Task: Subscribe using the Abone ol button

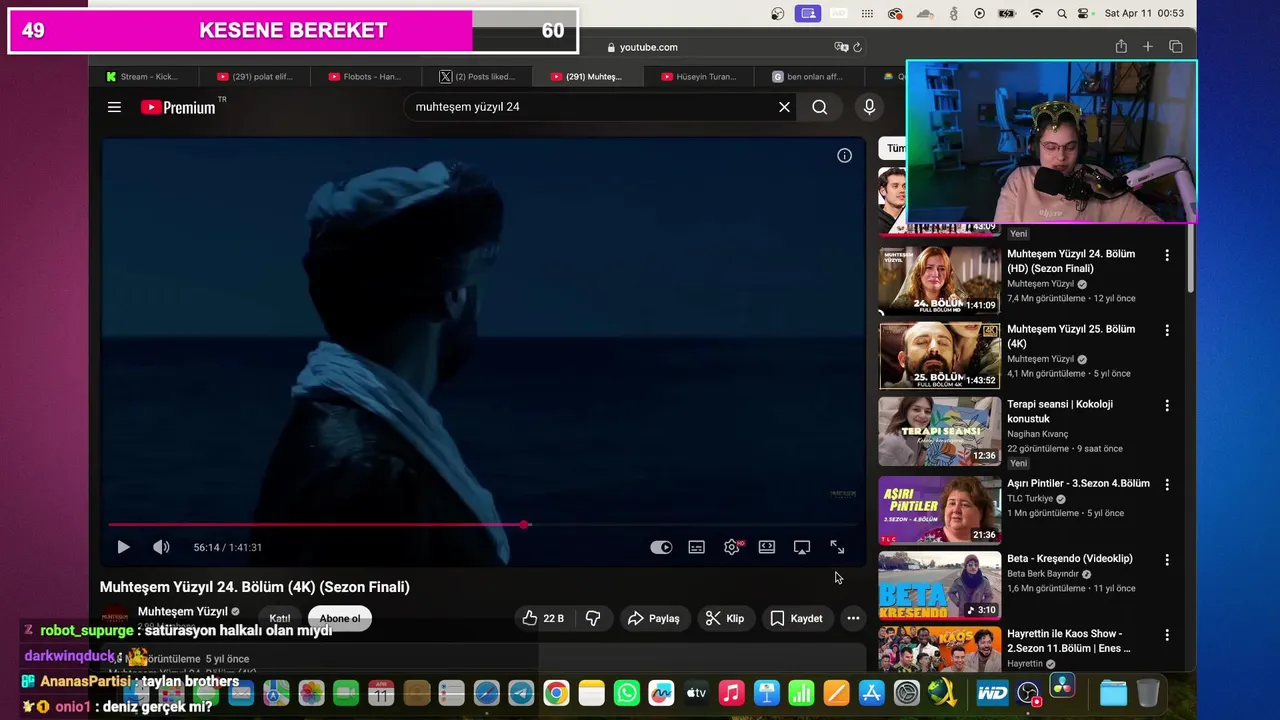Action: (340, 618)
